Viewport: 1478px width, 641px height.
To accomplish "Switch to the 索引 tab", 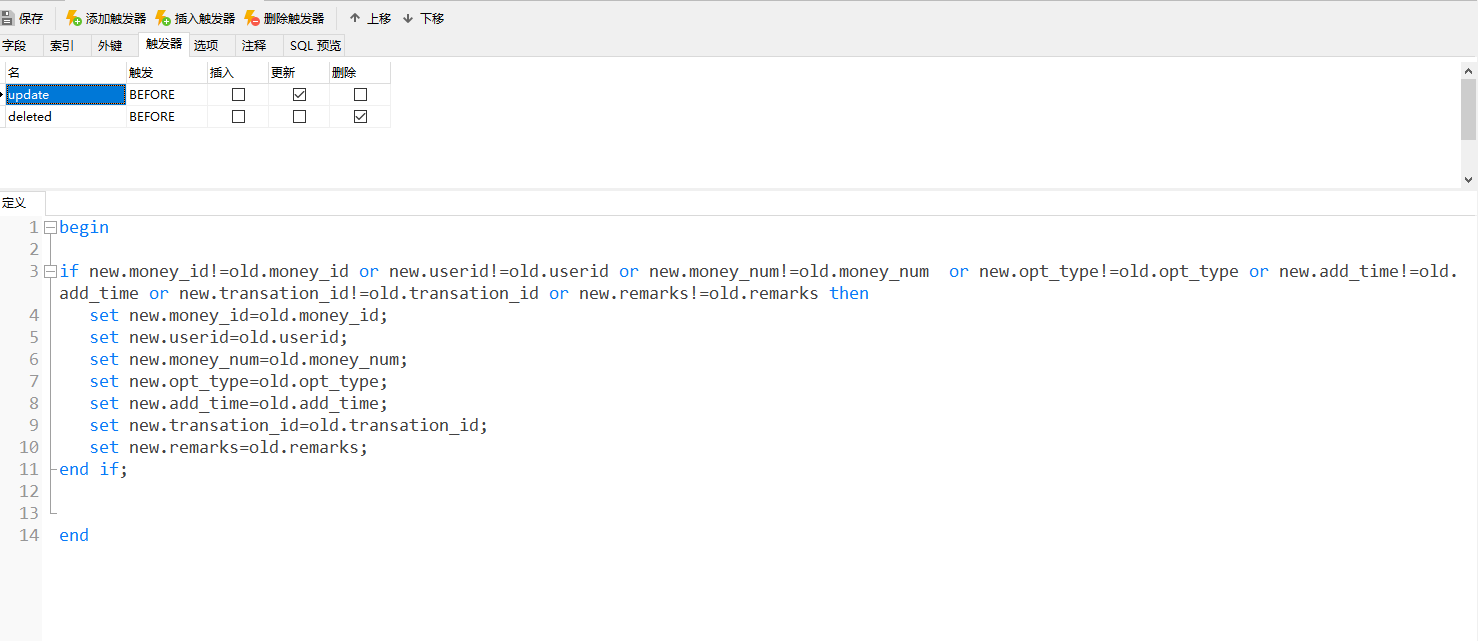I will point(62,45).
